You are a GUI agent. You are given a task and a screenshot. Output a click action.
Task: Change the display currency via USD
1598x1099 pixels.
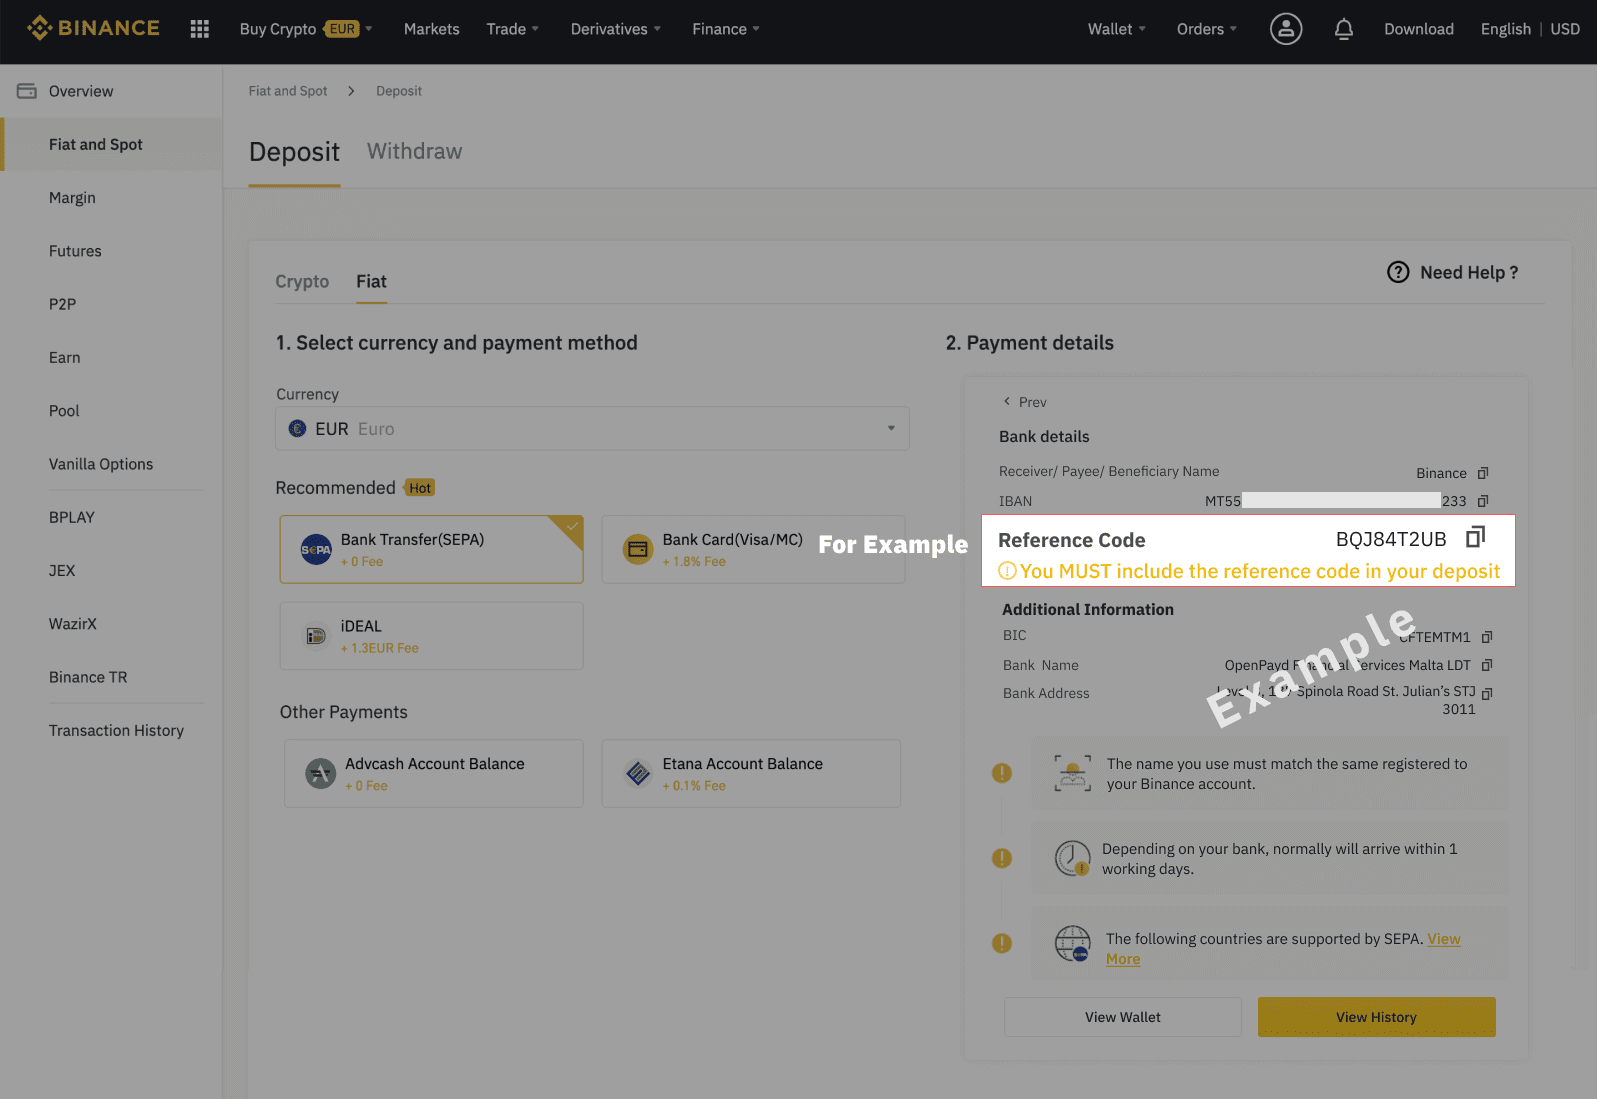click(1565, 29)
